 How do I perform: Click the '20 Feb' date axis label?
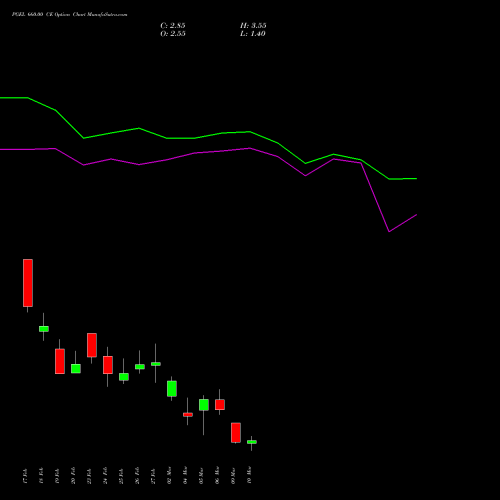pyautogui.click(x=73, y=476)
